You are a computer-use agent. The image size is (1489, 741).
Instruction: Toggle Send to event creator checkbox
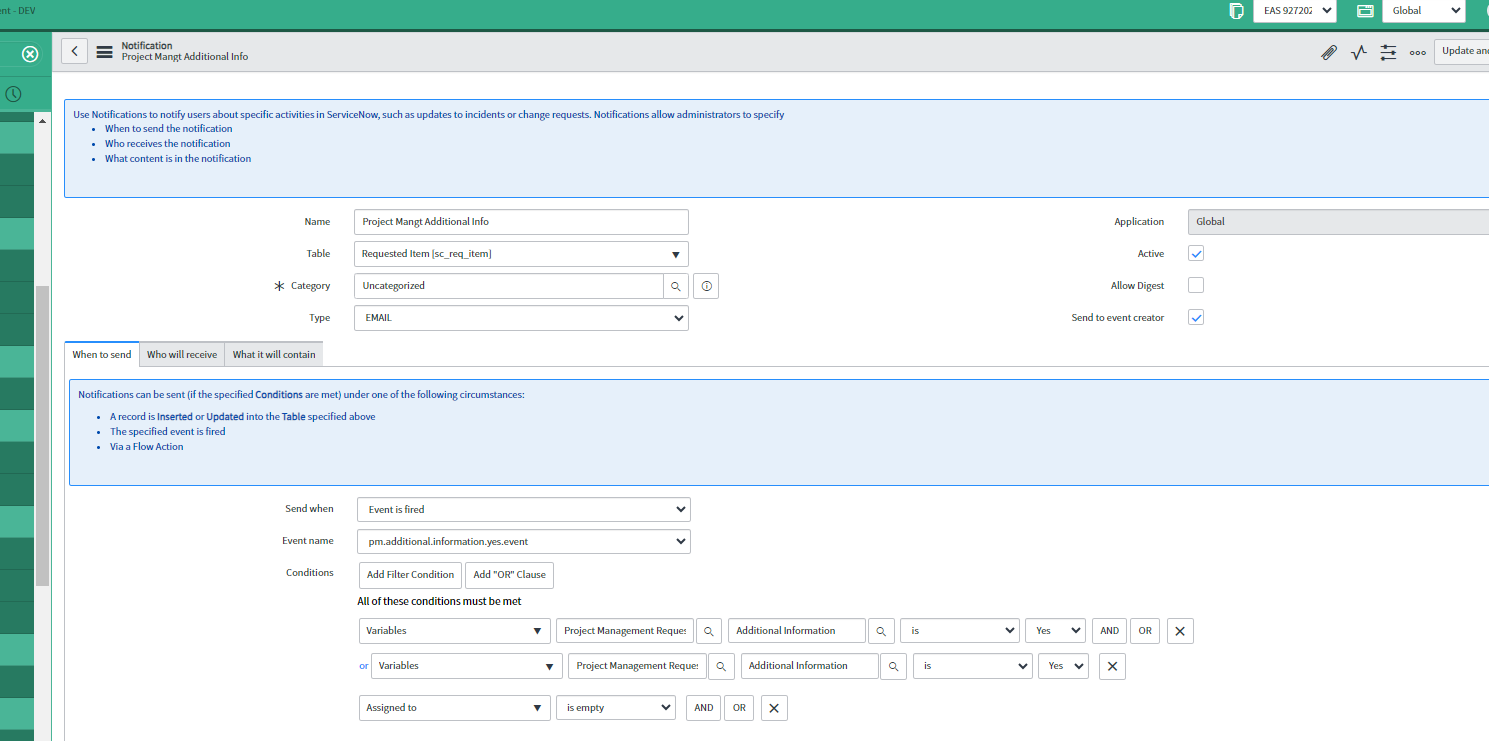(x=1196, y=317)
